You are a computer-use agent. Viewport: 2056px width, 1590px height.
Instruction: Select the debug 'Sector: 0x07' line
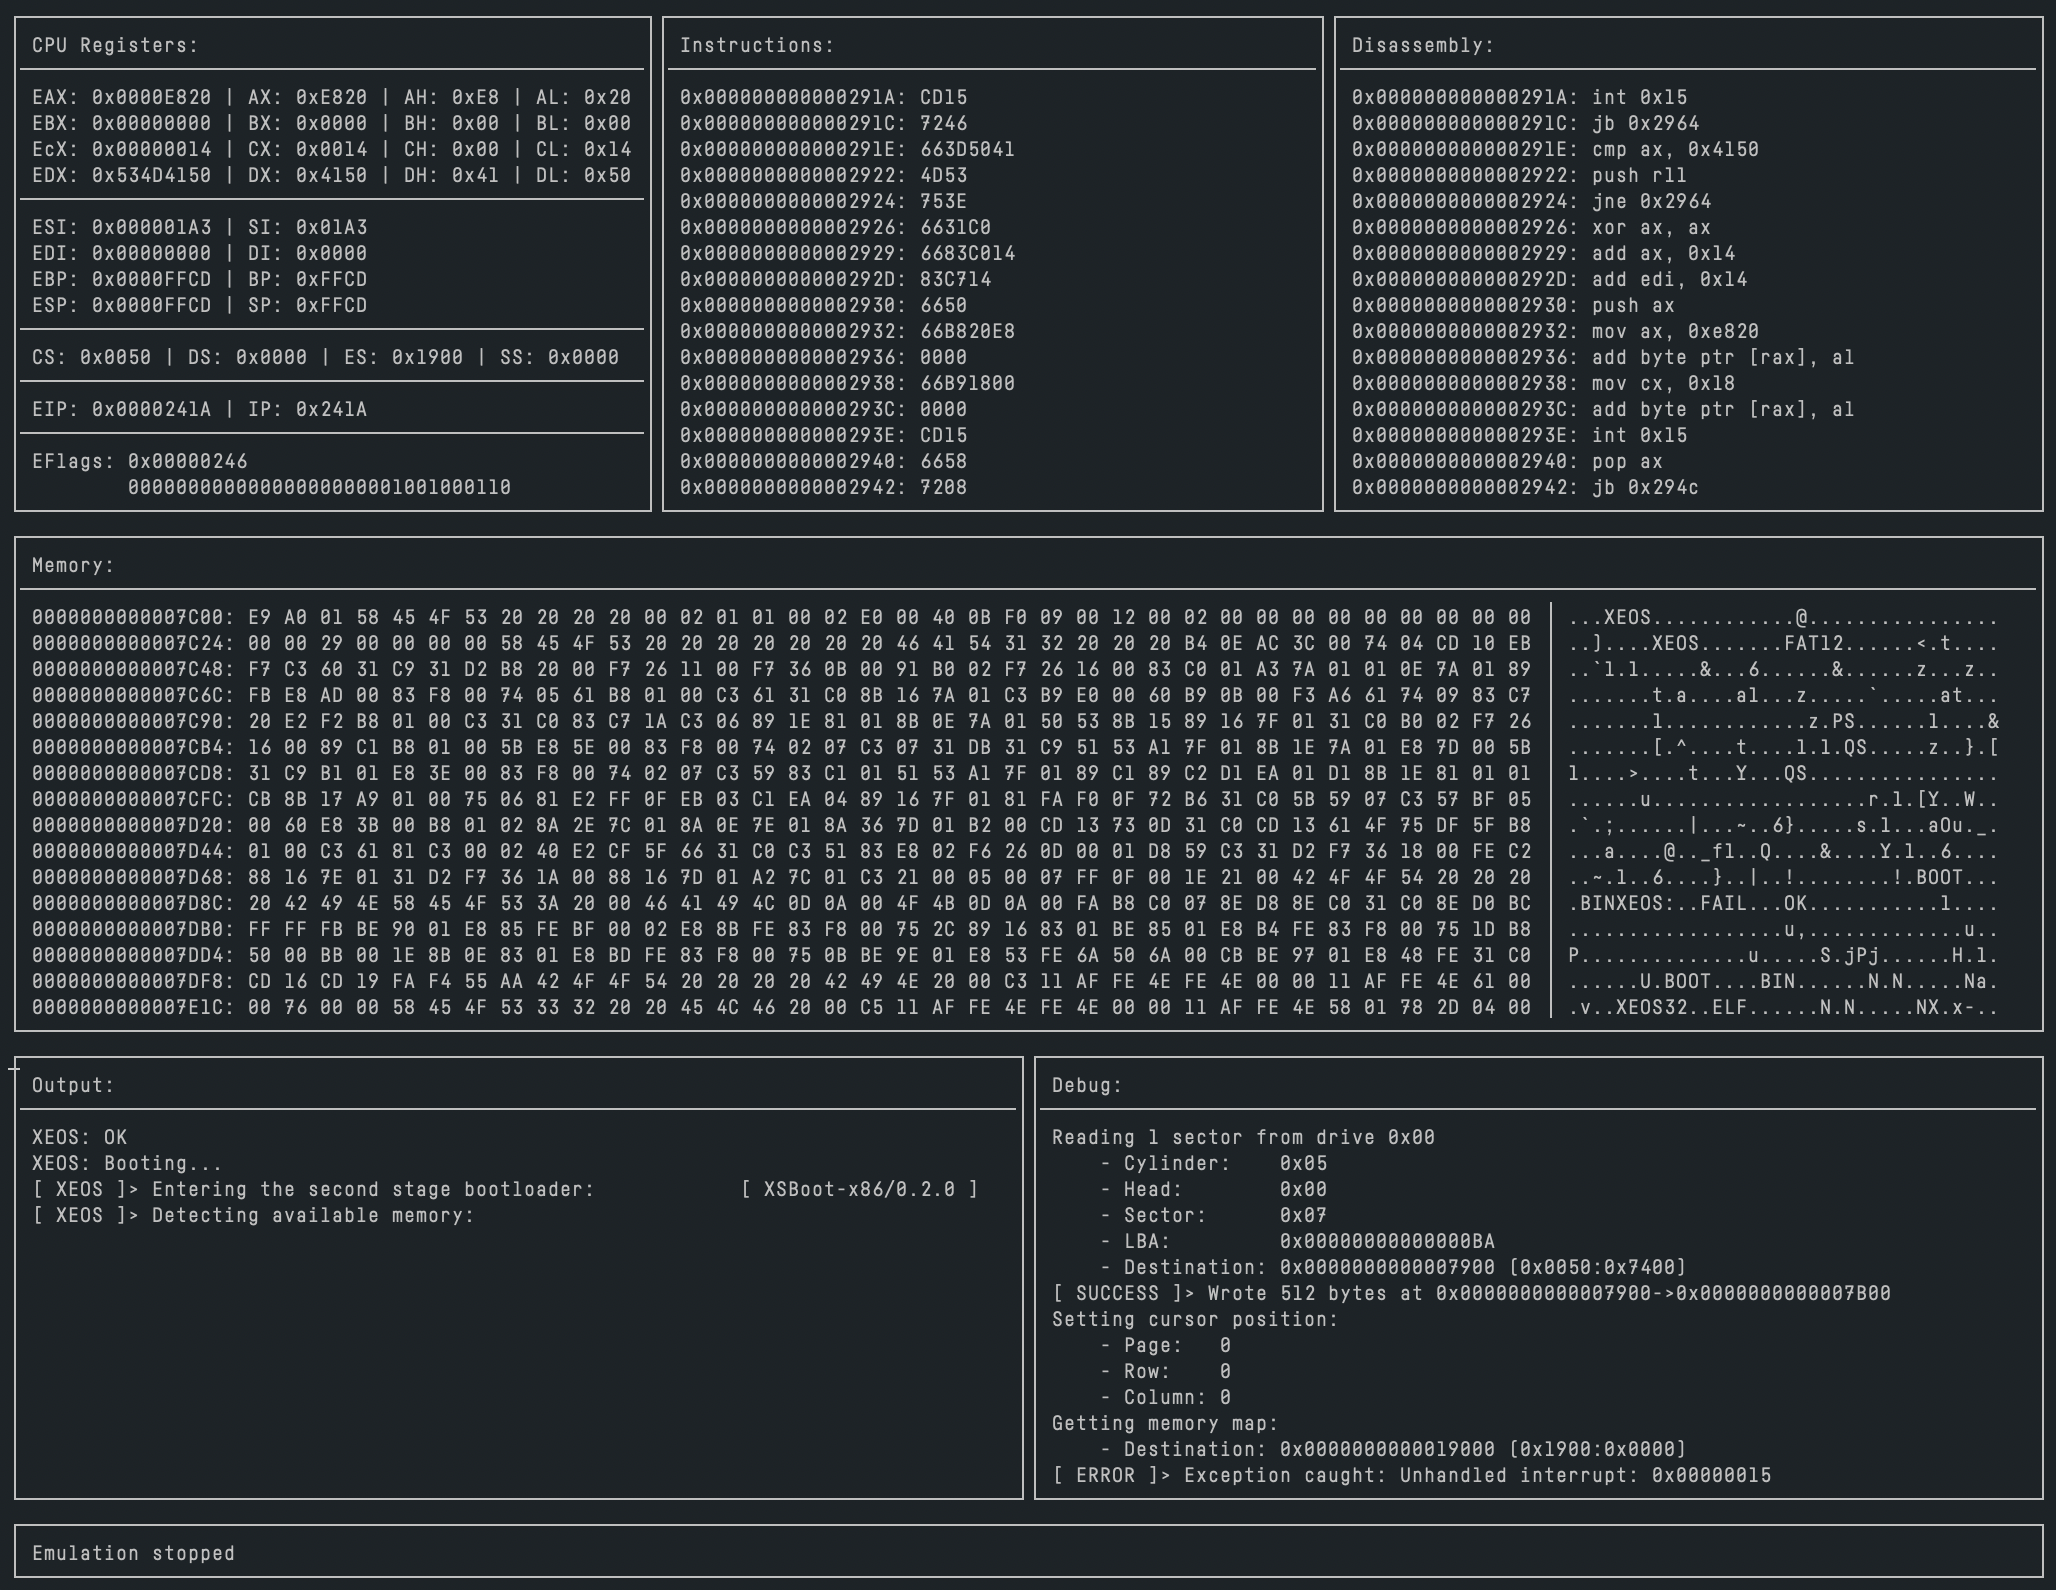(x=1214, y=1216)
